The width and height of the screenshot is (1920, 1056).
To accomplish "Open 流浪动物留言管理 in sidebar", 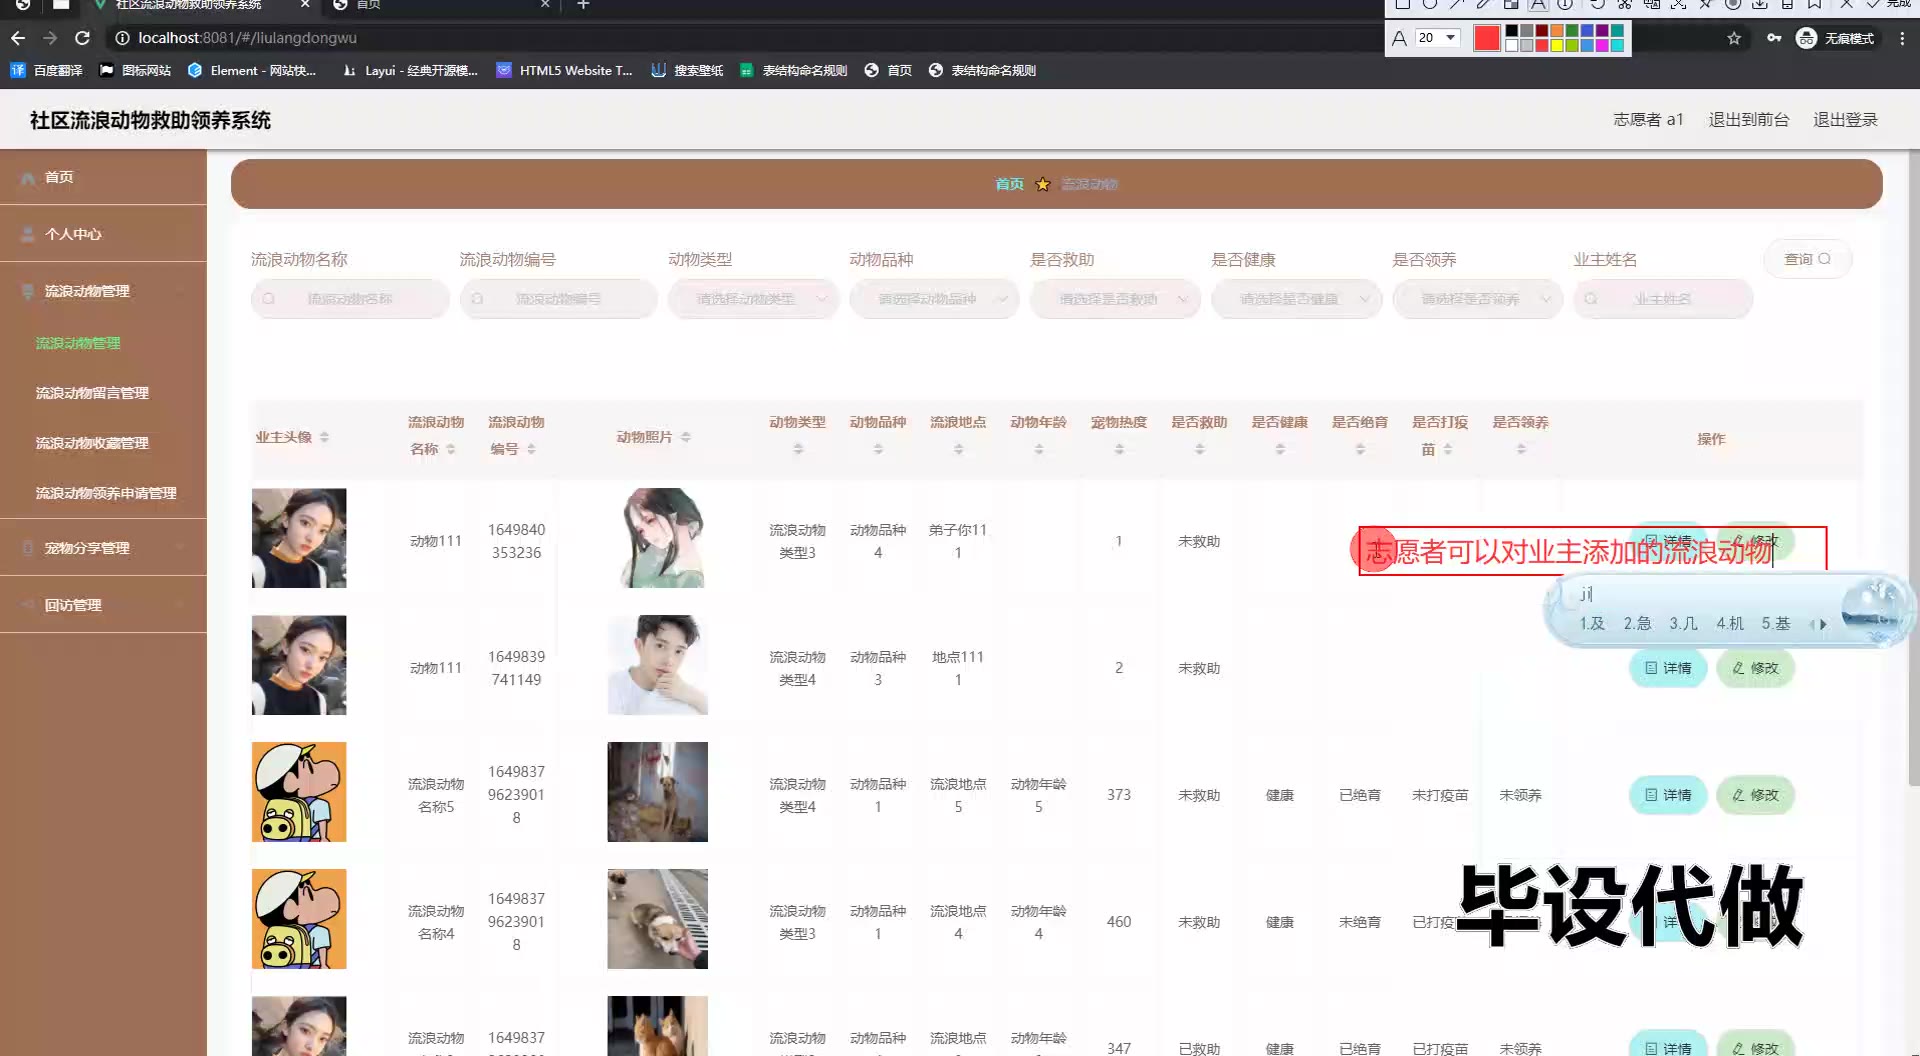I will pos(92,393).
